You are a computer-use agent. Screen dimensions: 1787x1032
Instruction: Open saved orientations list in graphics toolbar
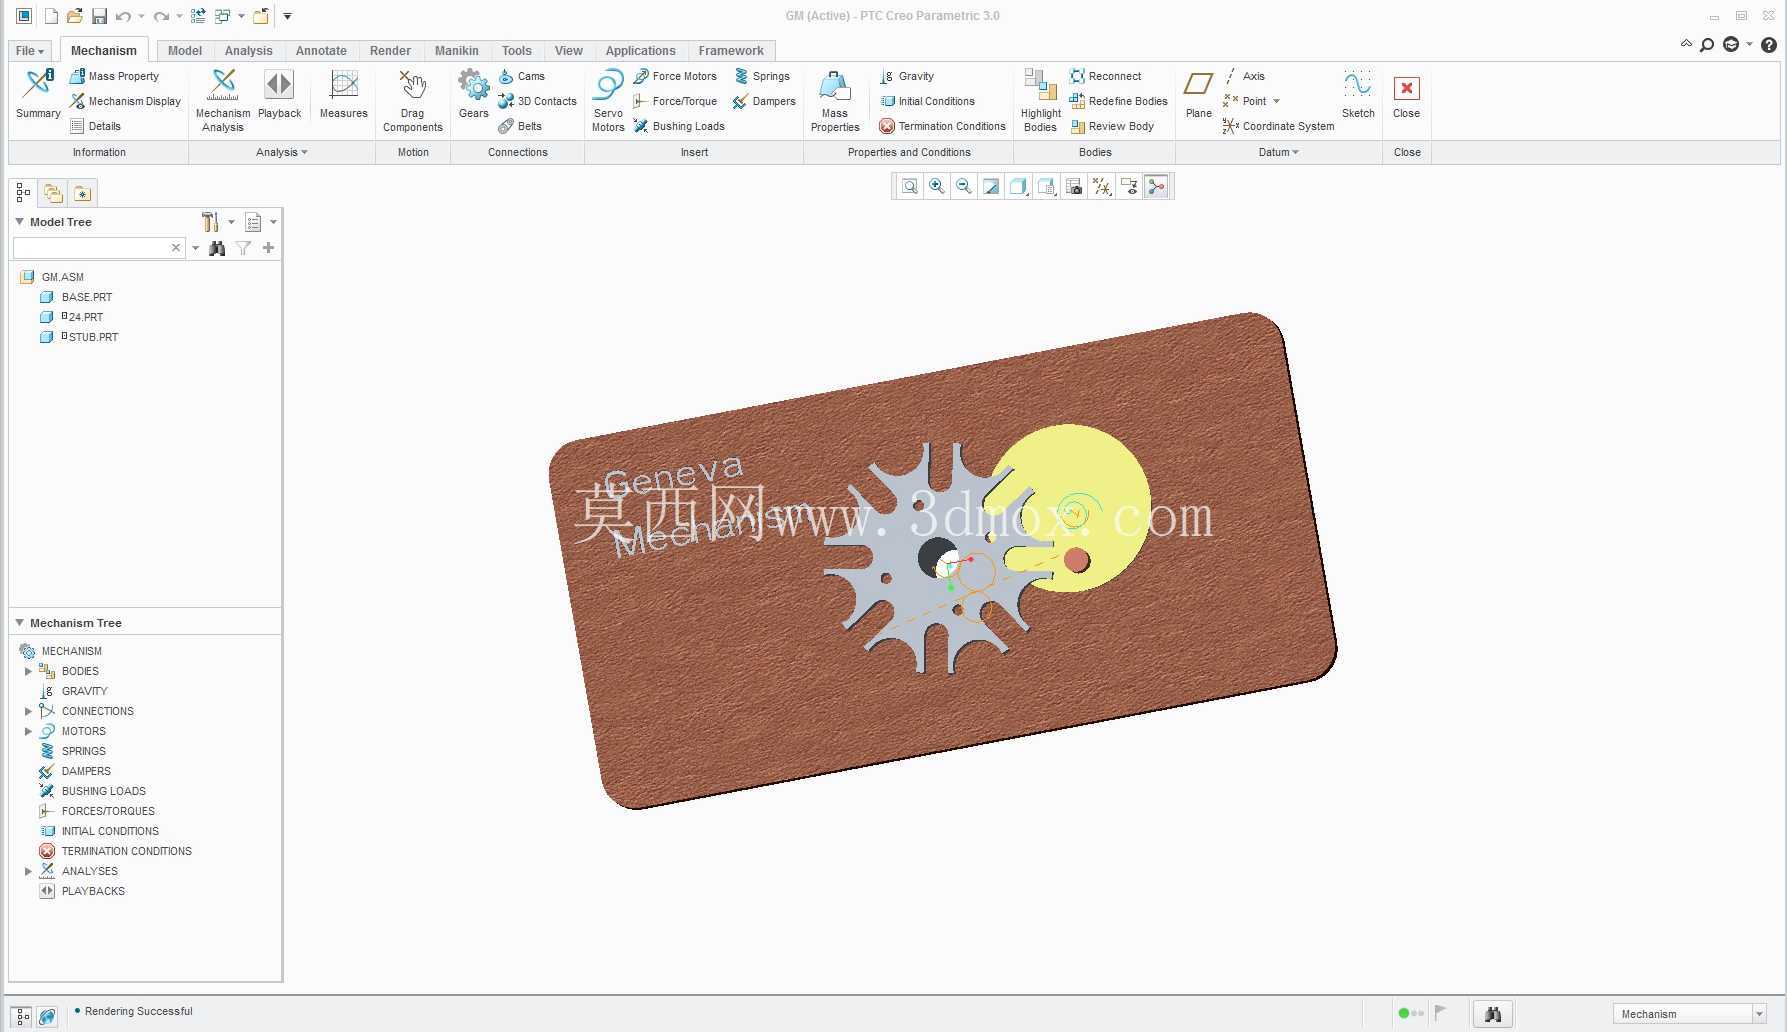tap(1046, 186)
